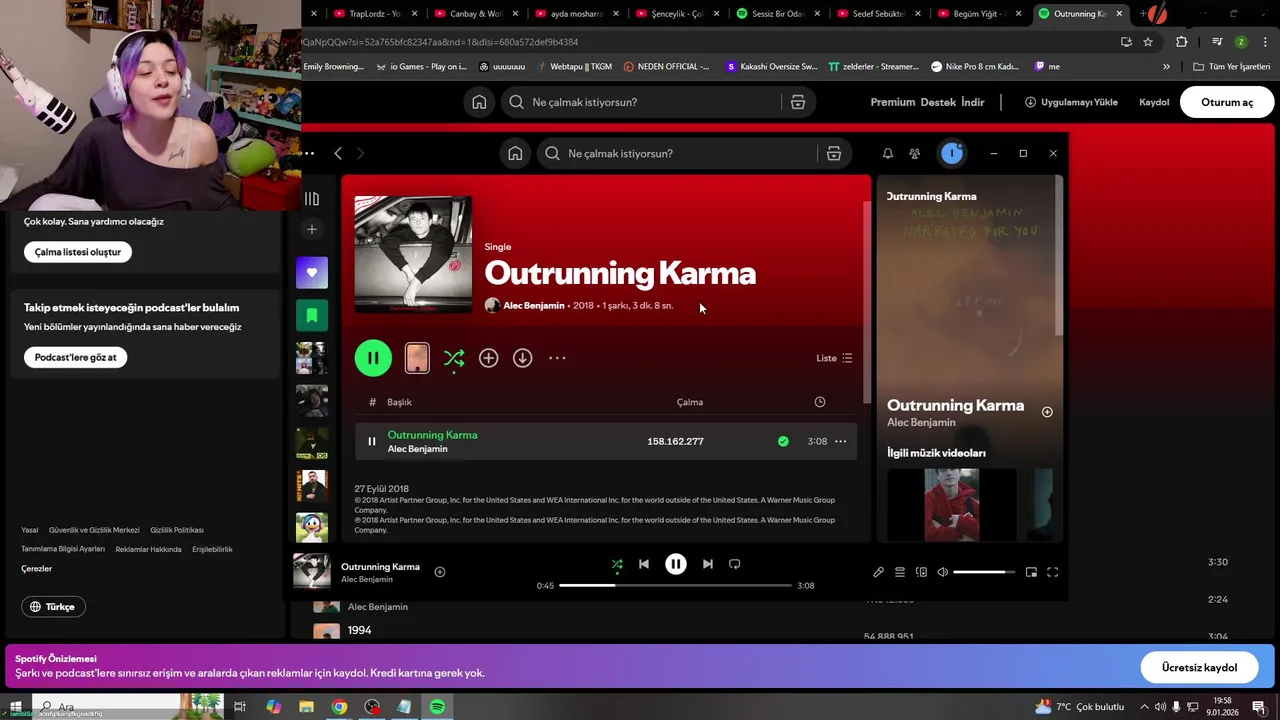Expand the hidden bookmarks chevron
This screenshot has height=720, width=1280.
click(x=1166, y=67)
